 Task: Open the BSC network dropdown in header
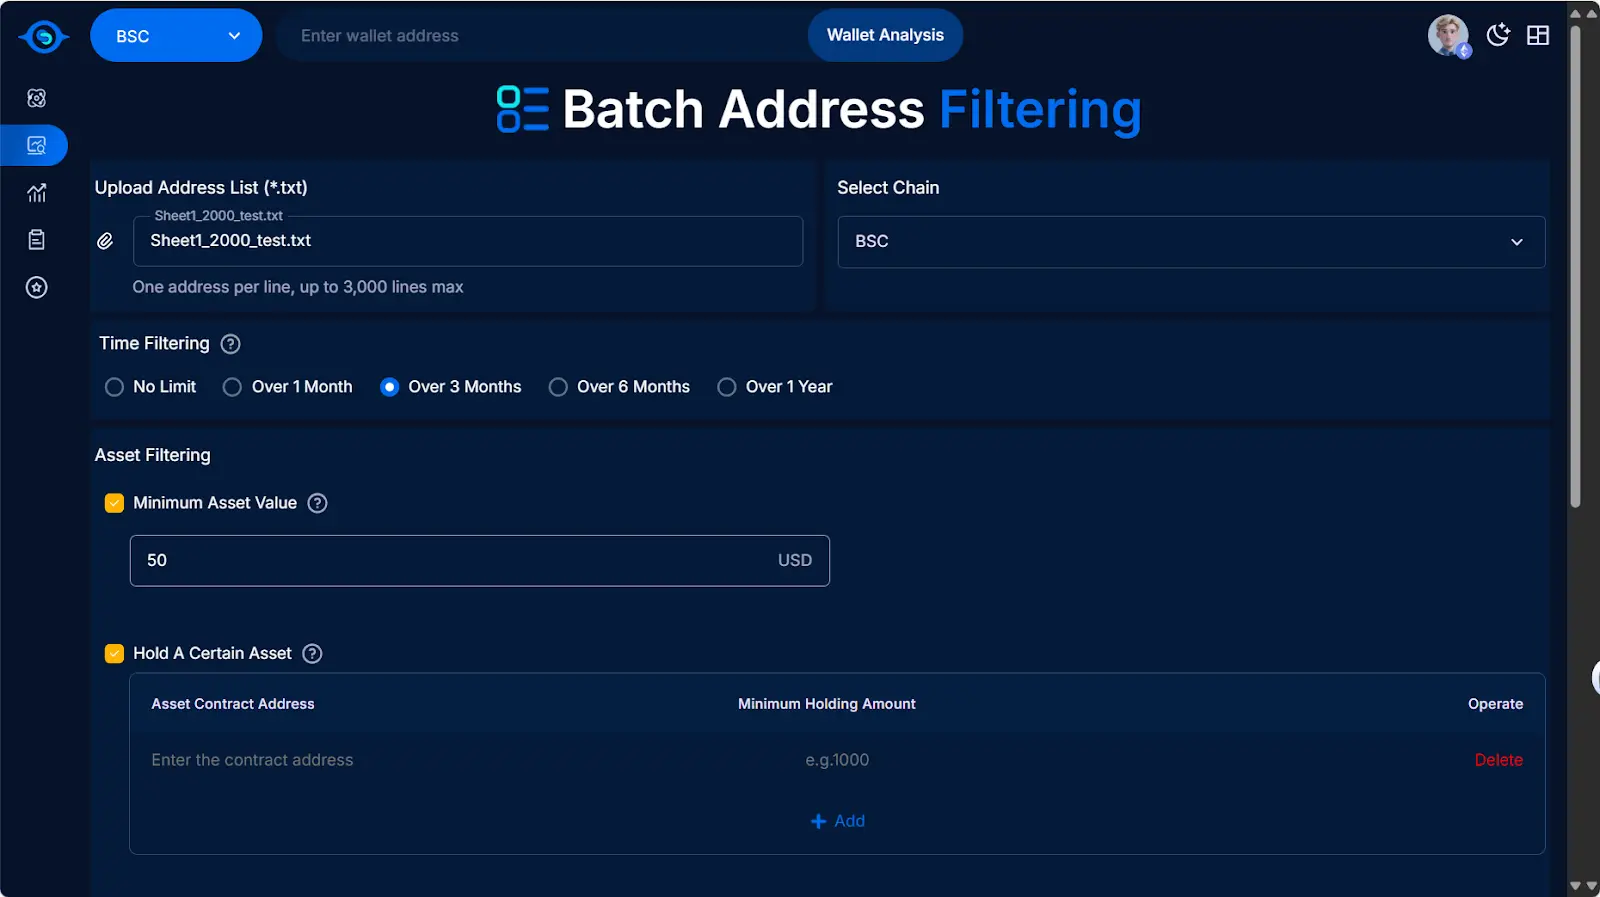tap(176, 36)
